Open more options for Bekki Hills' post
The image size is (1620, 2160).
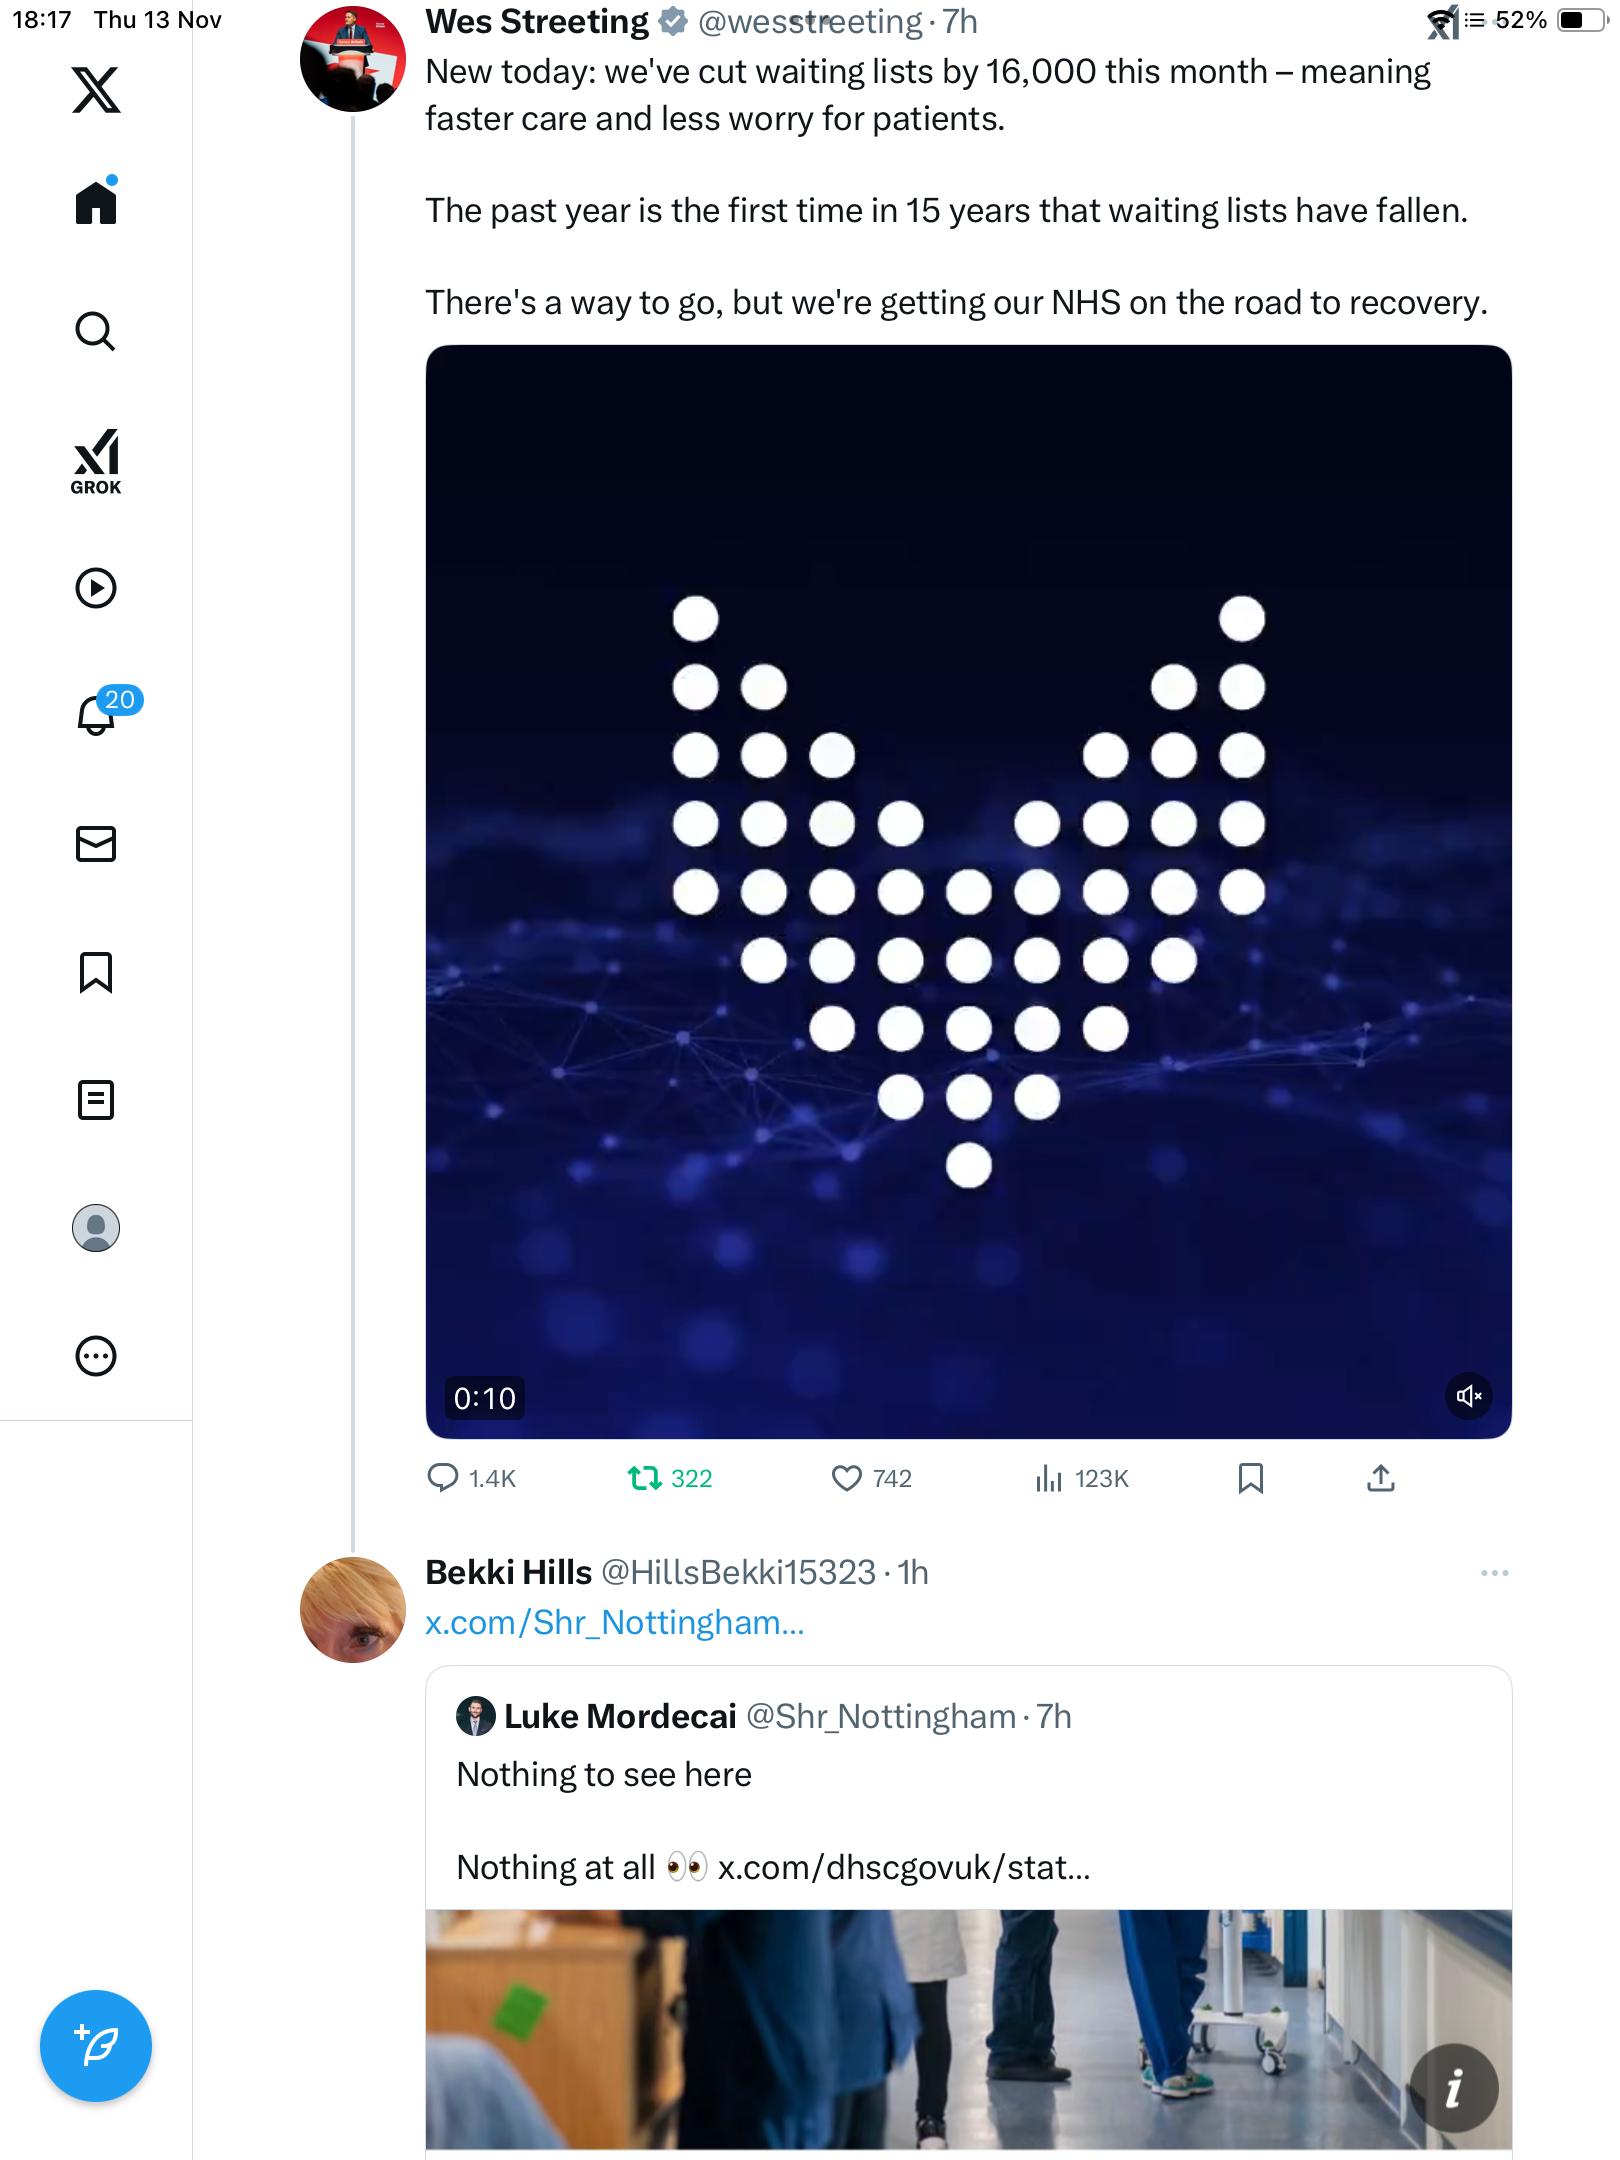(x=1494, y=1573)
